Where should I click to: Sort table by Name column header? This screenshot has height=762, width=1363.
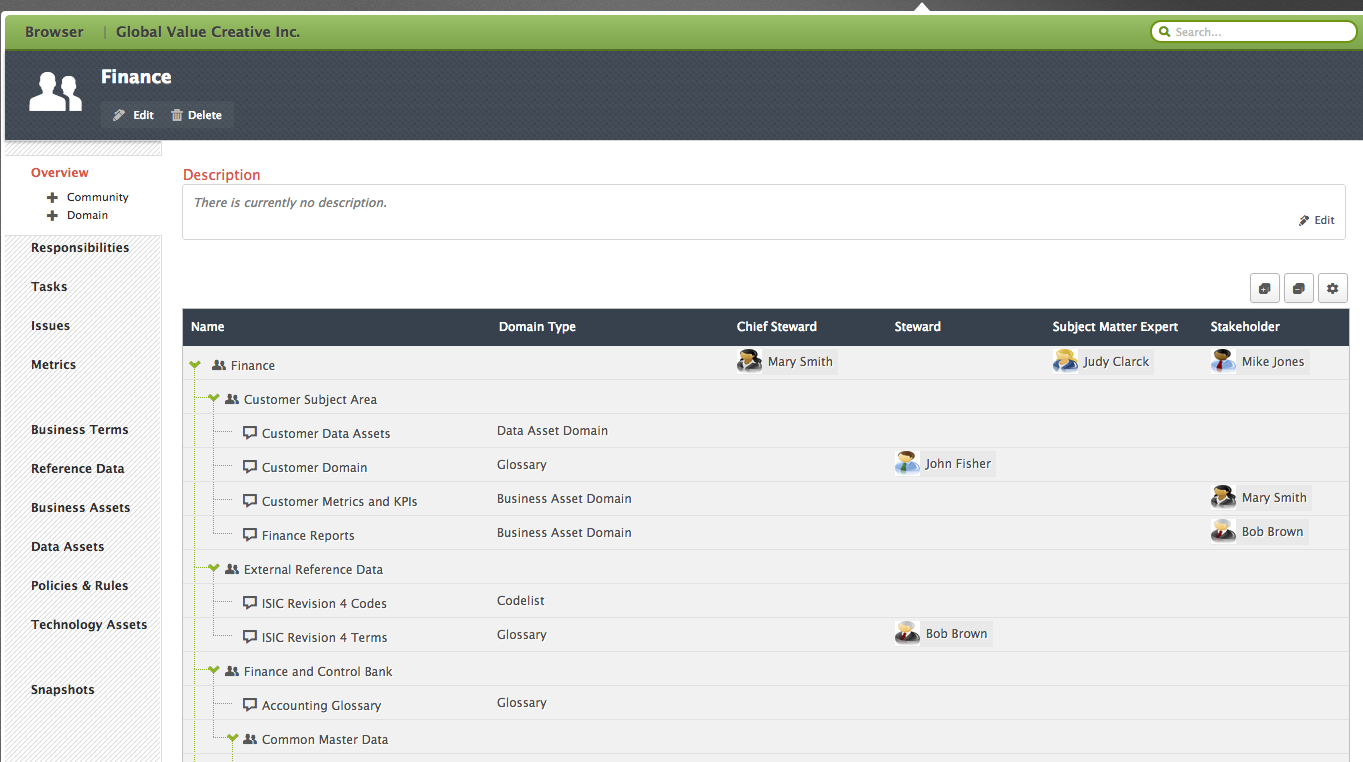208,327
